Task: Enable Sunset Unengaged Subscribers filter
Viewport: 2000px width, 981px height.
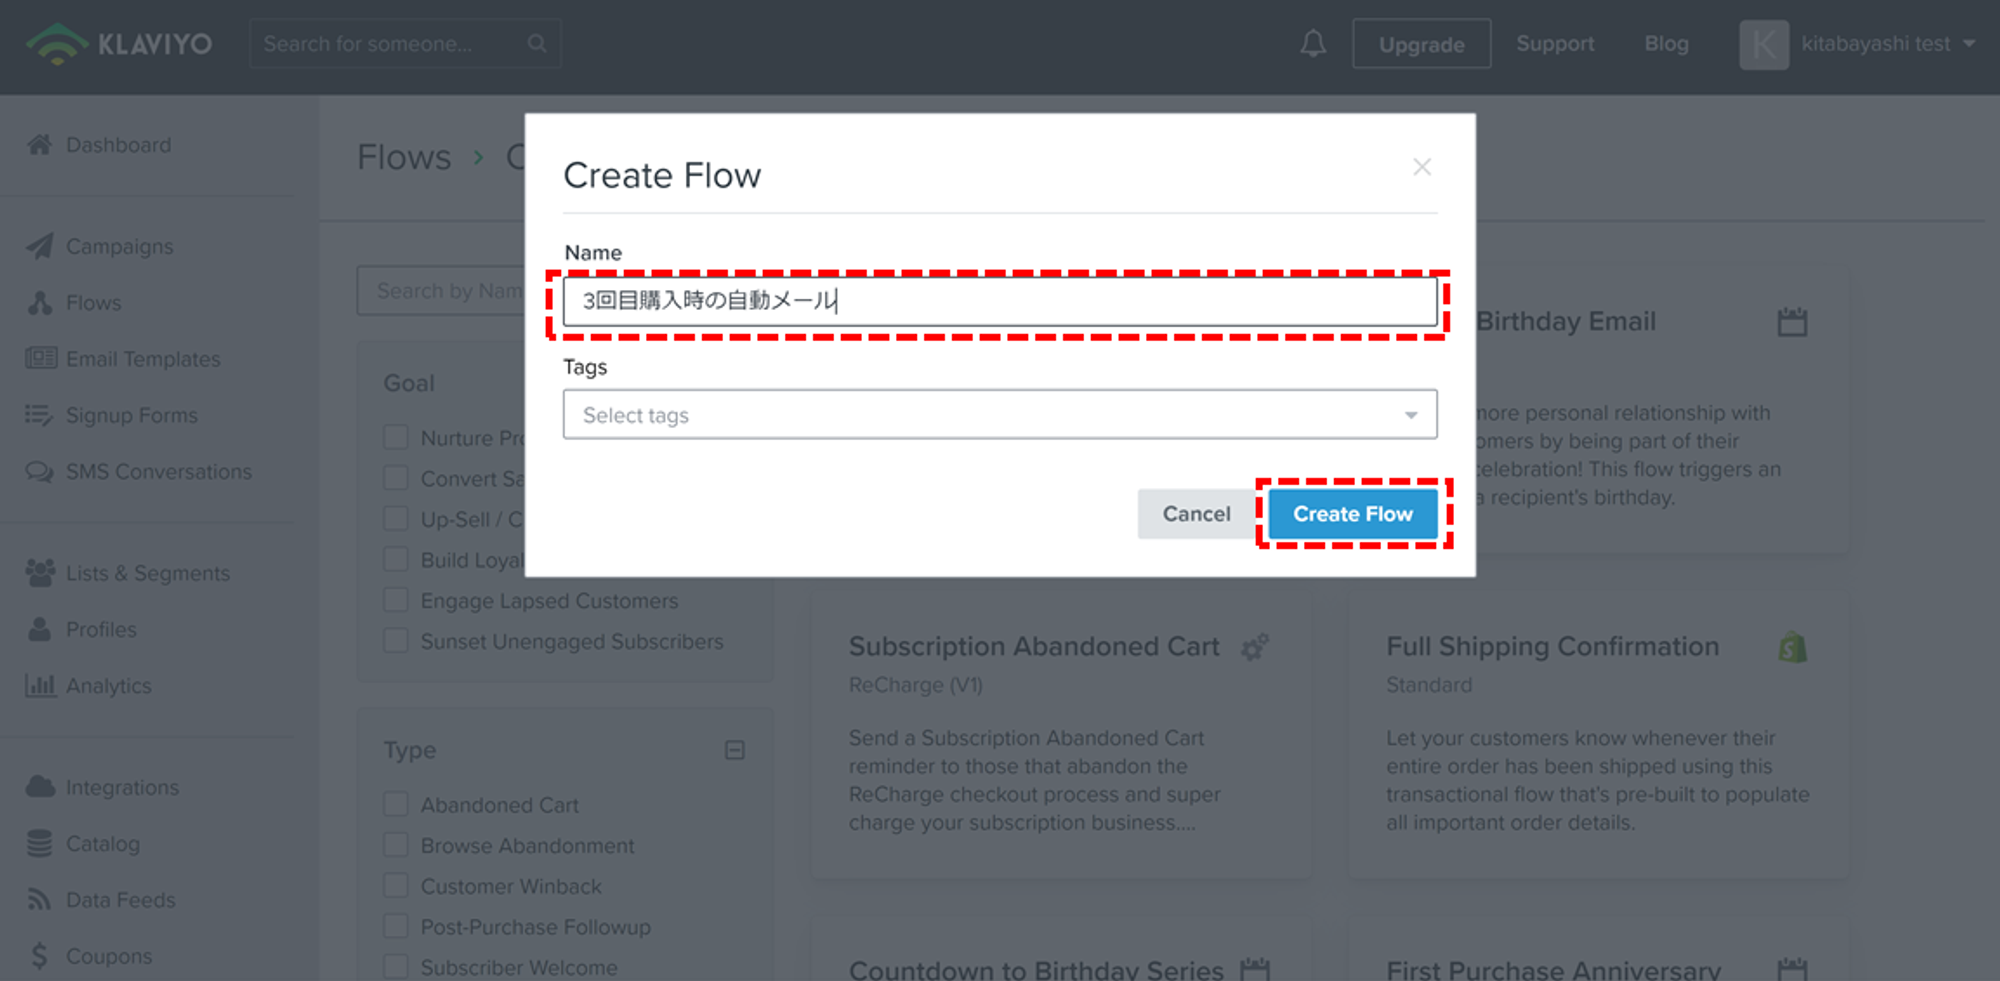Action: pyautogui.click(x=396, y=642)
